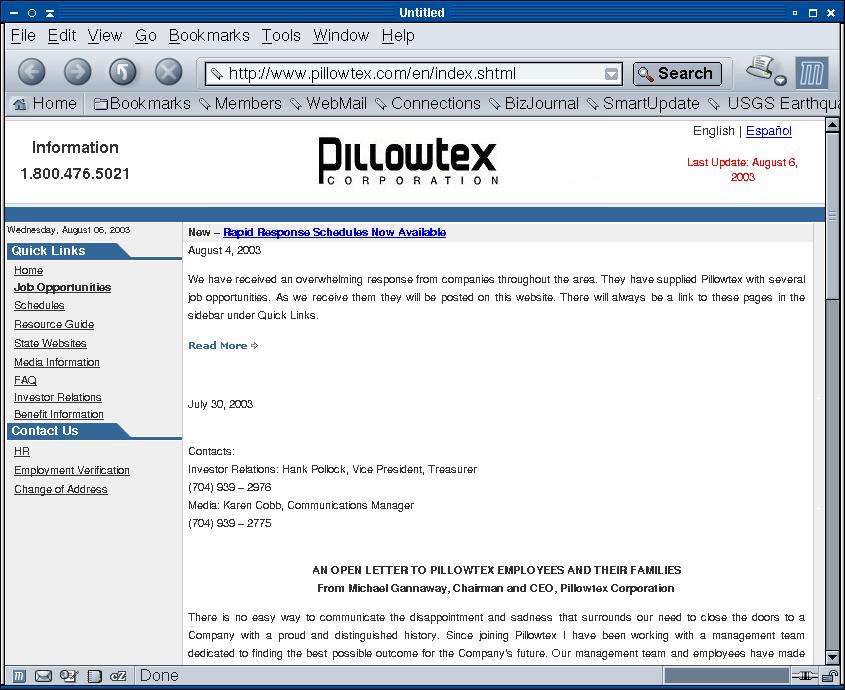Open Job Opportunities quick link
The width and height of the screenshot is (845, 690).
coord(63,287)
